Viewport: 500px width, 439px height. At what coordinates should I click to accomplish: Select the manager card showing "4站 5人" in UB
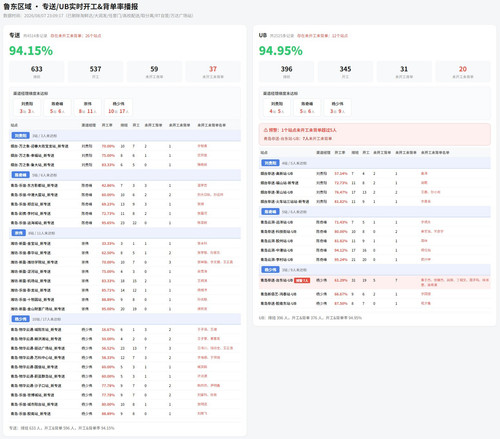click(x=277, y=108)
